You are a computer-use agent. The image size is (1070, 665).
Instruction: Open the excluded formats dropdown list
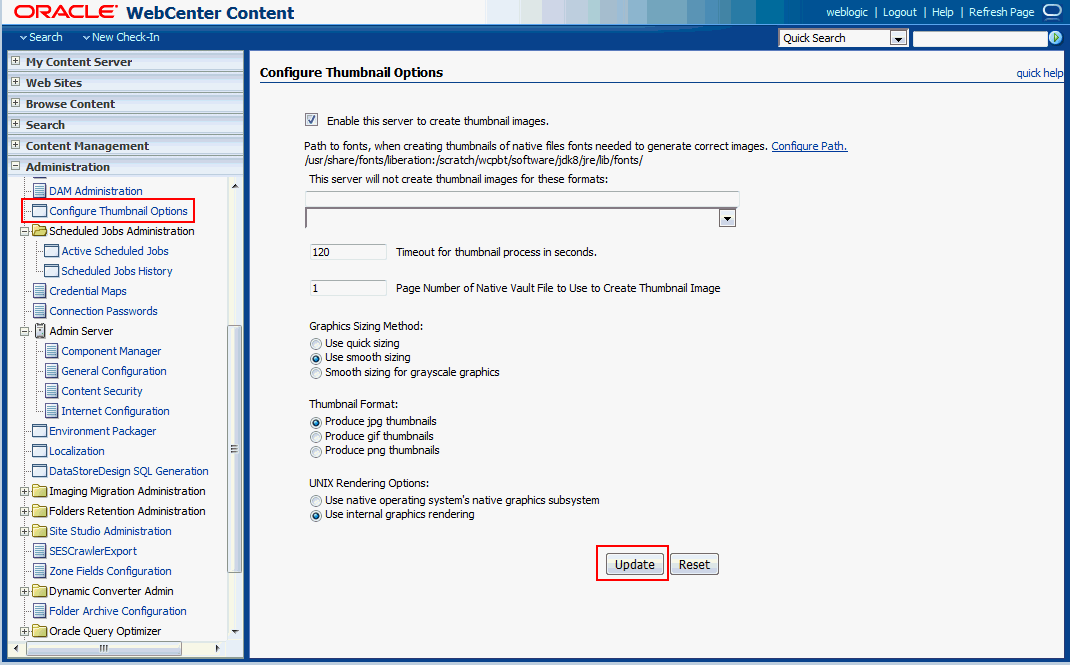click(727, 218)
